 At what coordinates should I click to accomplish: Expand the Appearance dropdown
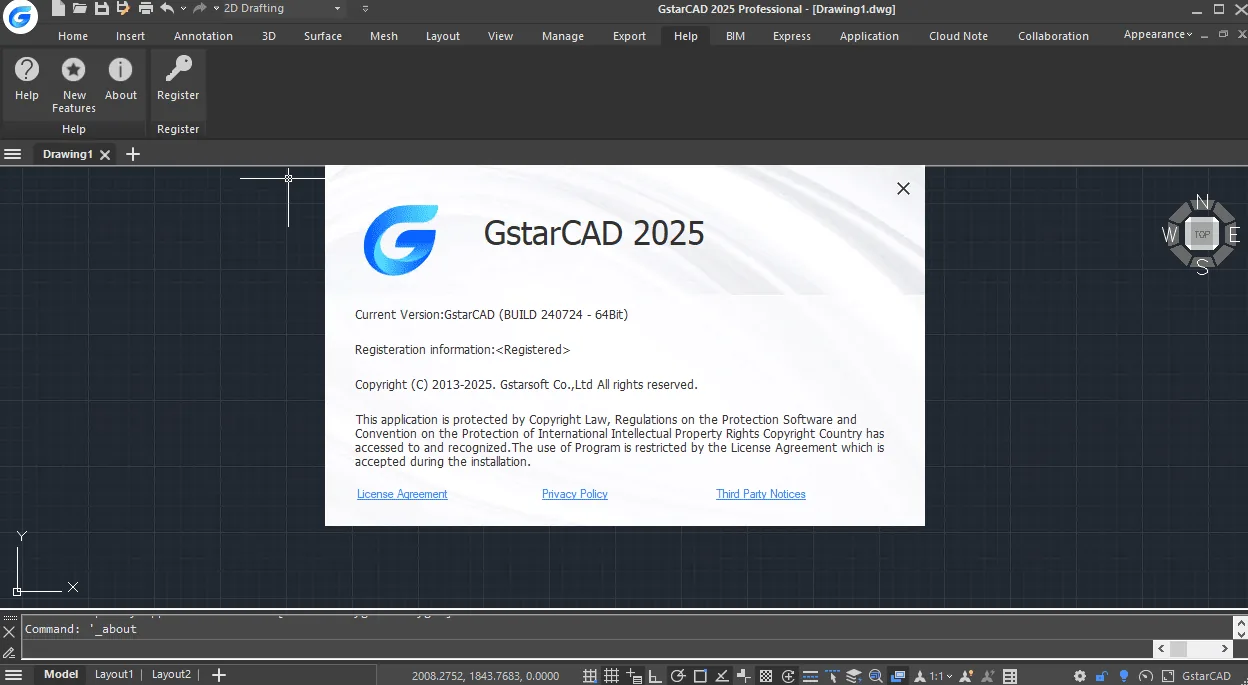coord(1158,34)
